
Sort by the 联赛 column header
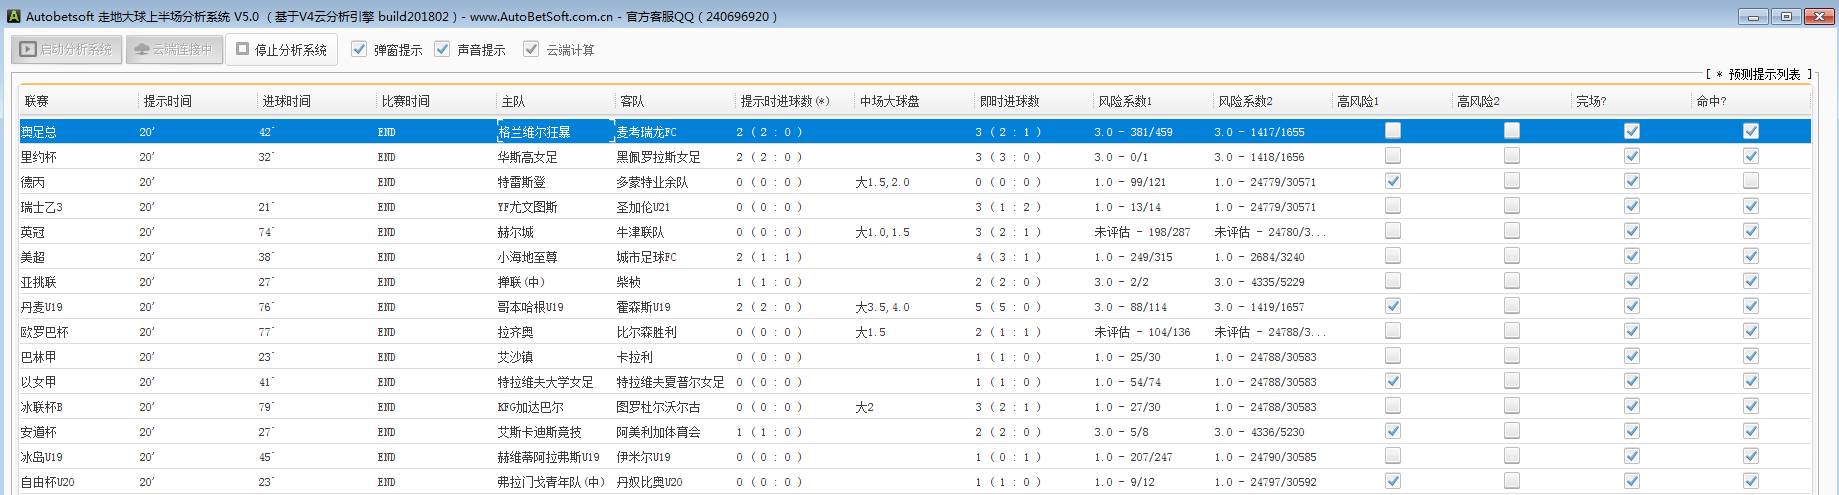click(x=37, y=101)
